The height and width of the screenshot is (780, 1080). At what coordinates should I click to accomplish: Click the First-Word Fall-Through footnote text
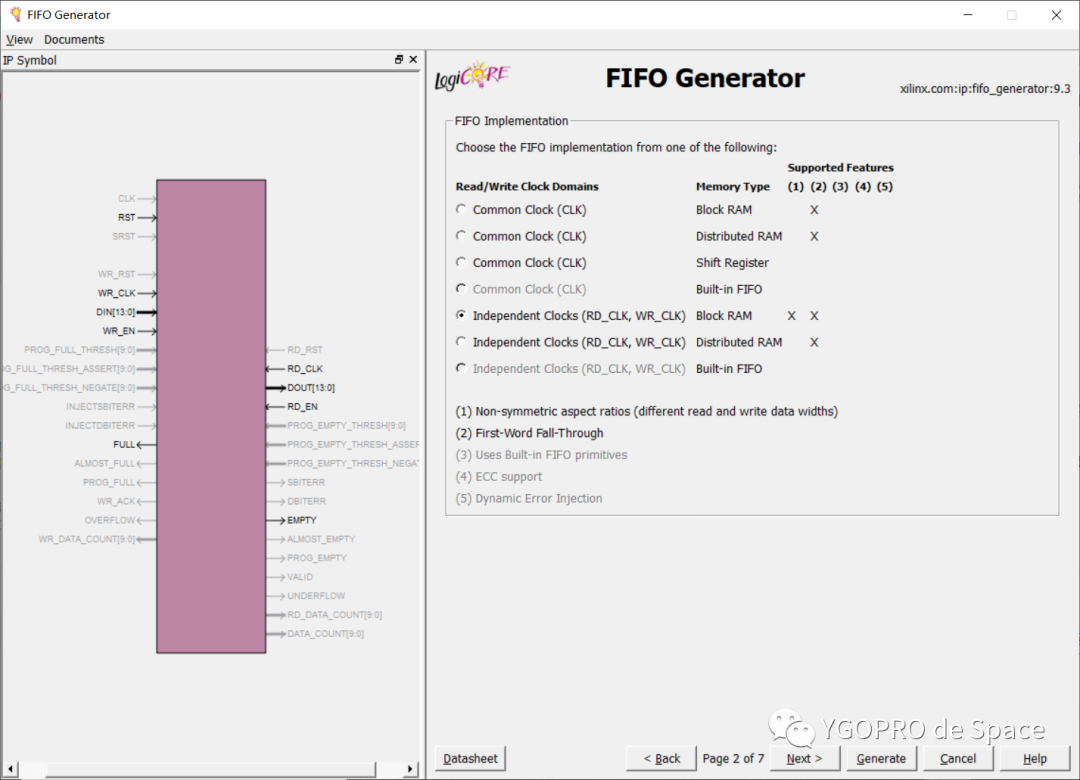pyautogui.click(x=530, y=433)
